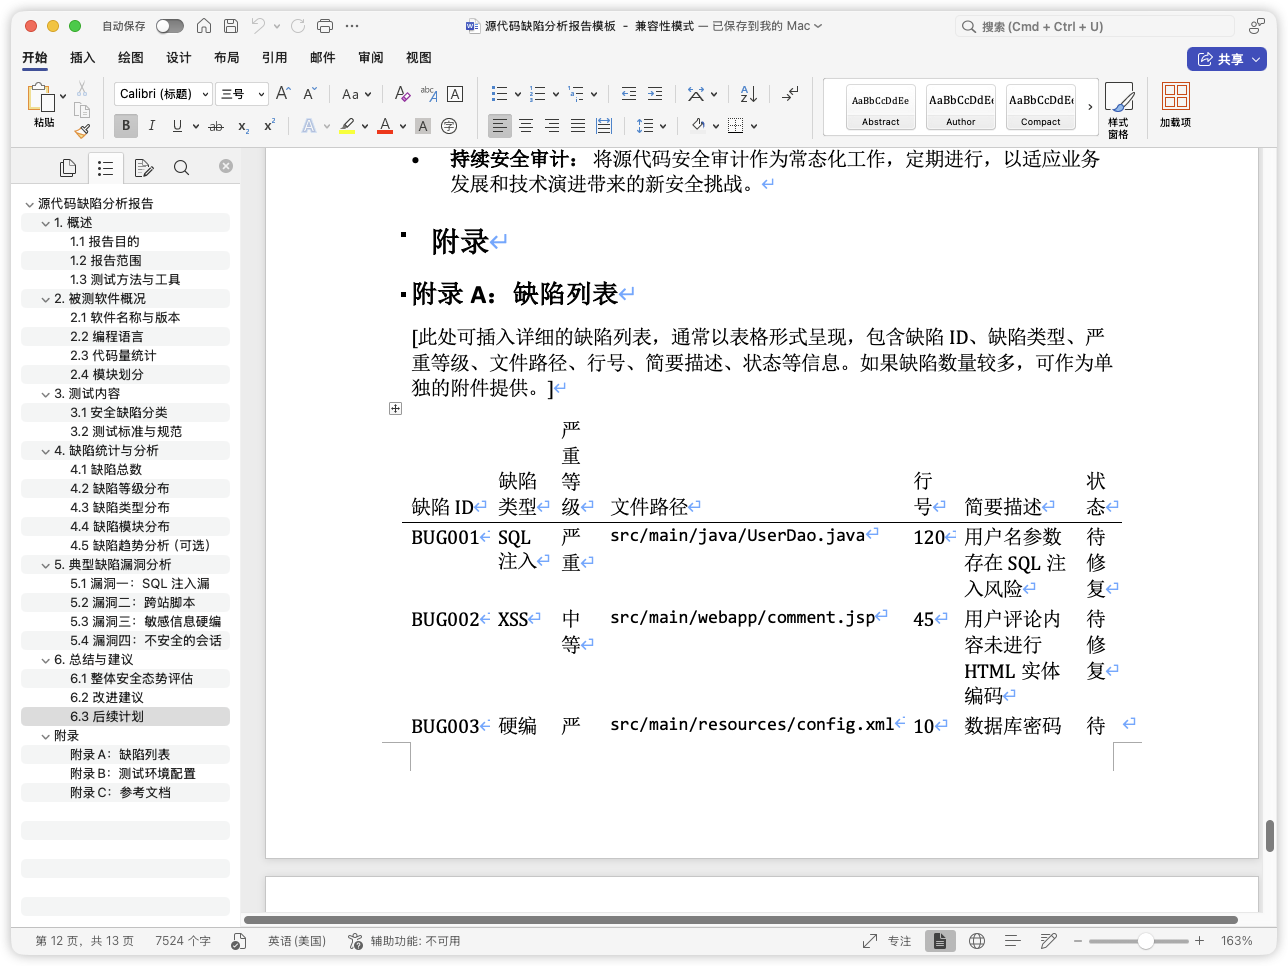Viewport: 1288px width, 966px height.
Task: Click the 共享 share button
Action: click(1227, 59)
